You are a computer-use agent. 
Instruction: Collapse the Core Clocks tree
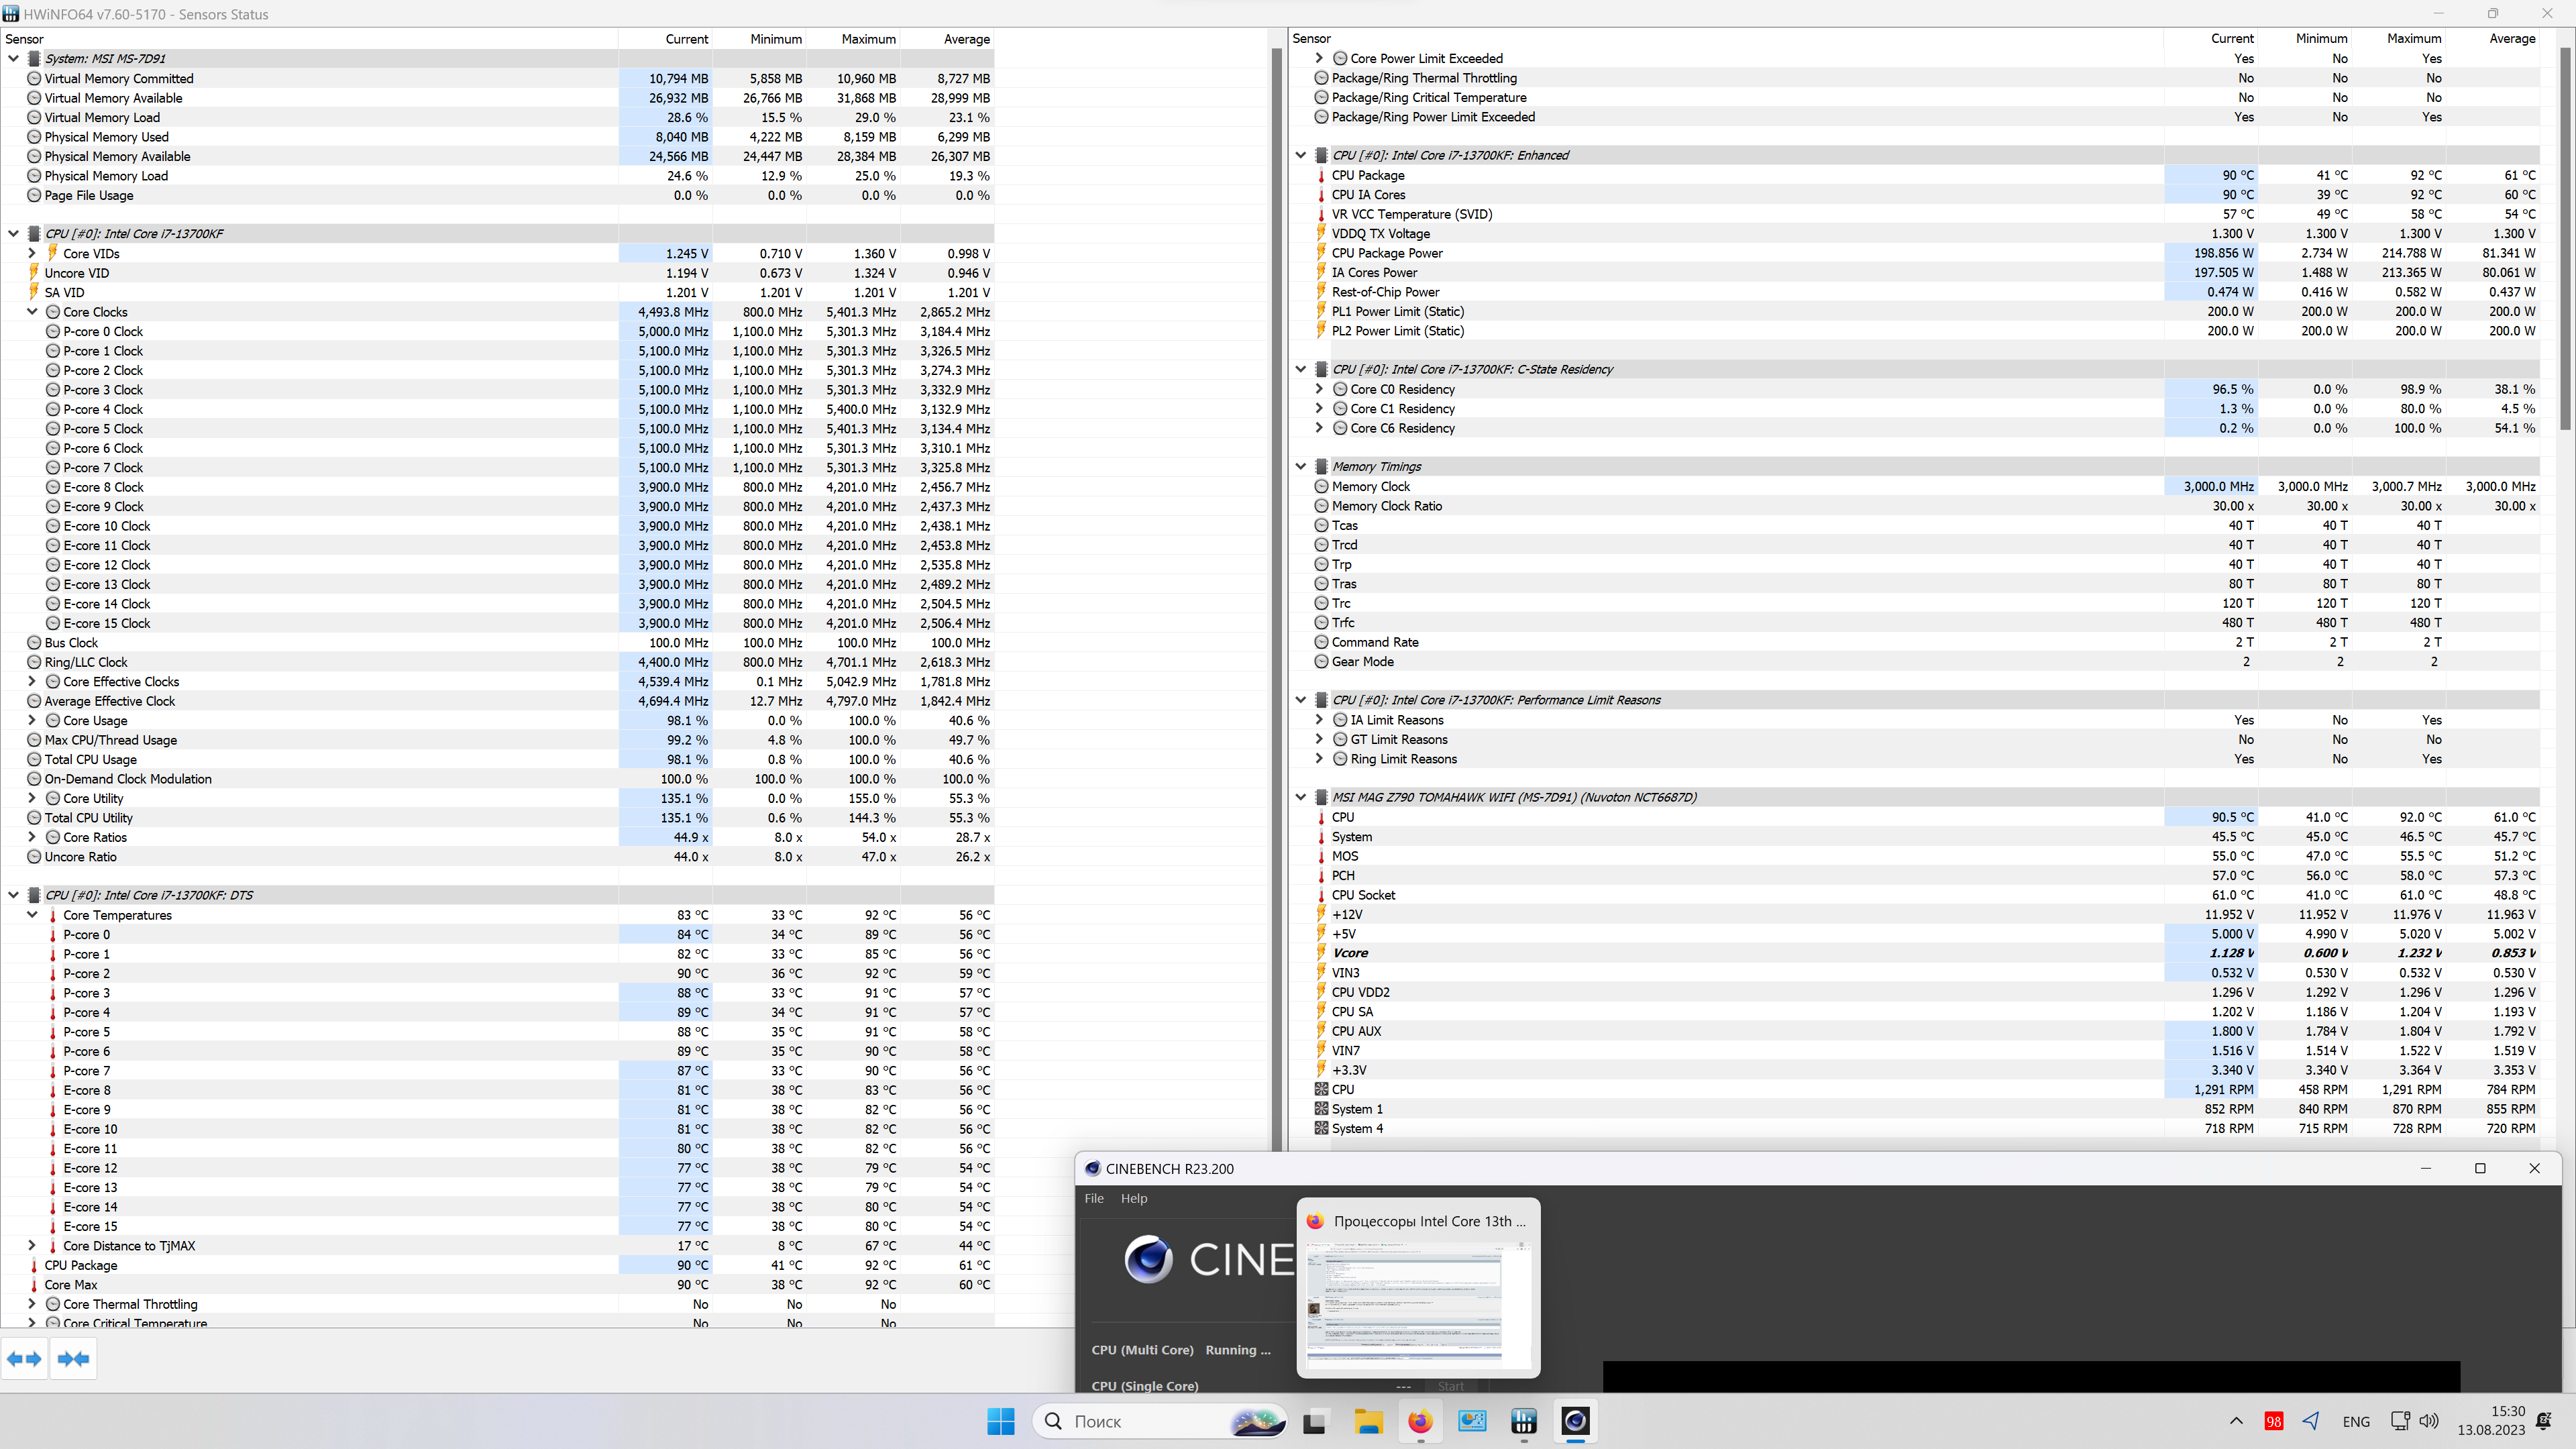[x=32, y=312]
